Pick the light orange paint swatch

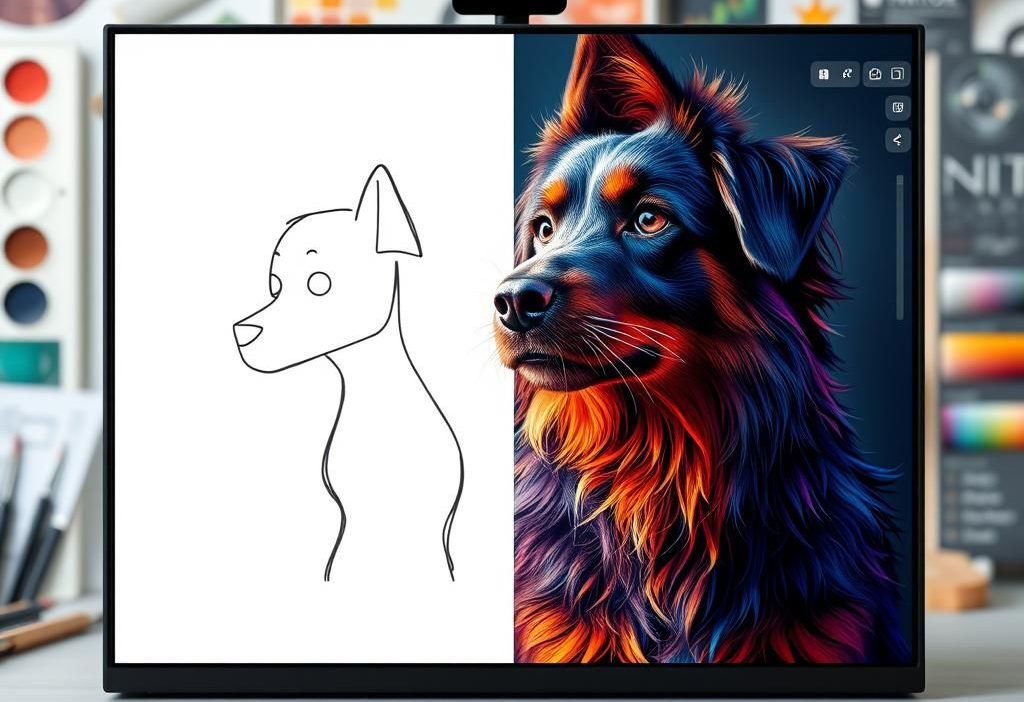click(x=26, y=137)
